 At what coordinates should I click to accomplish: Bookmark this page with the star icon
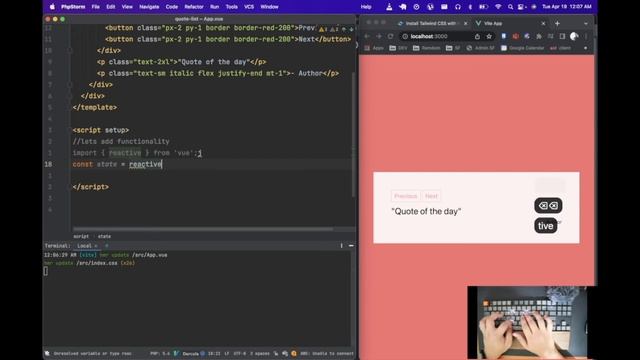pos(489,36)
